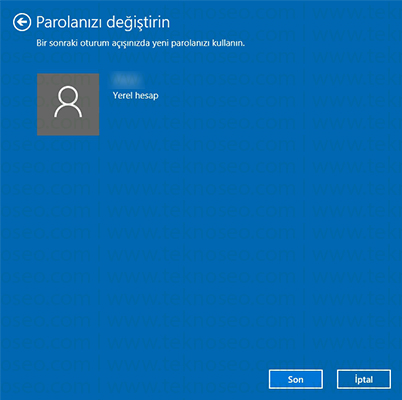This screenshot has height=400, width=402.
Task: Click the 'Parolanızı değiştirin' heading
Action: pyautogui.click(x=103, y=22)
